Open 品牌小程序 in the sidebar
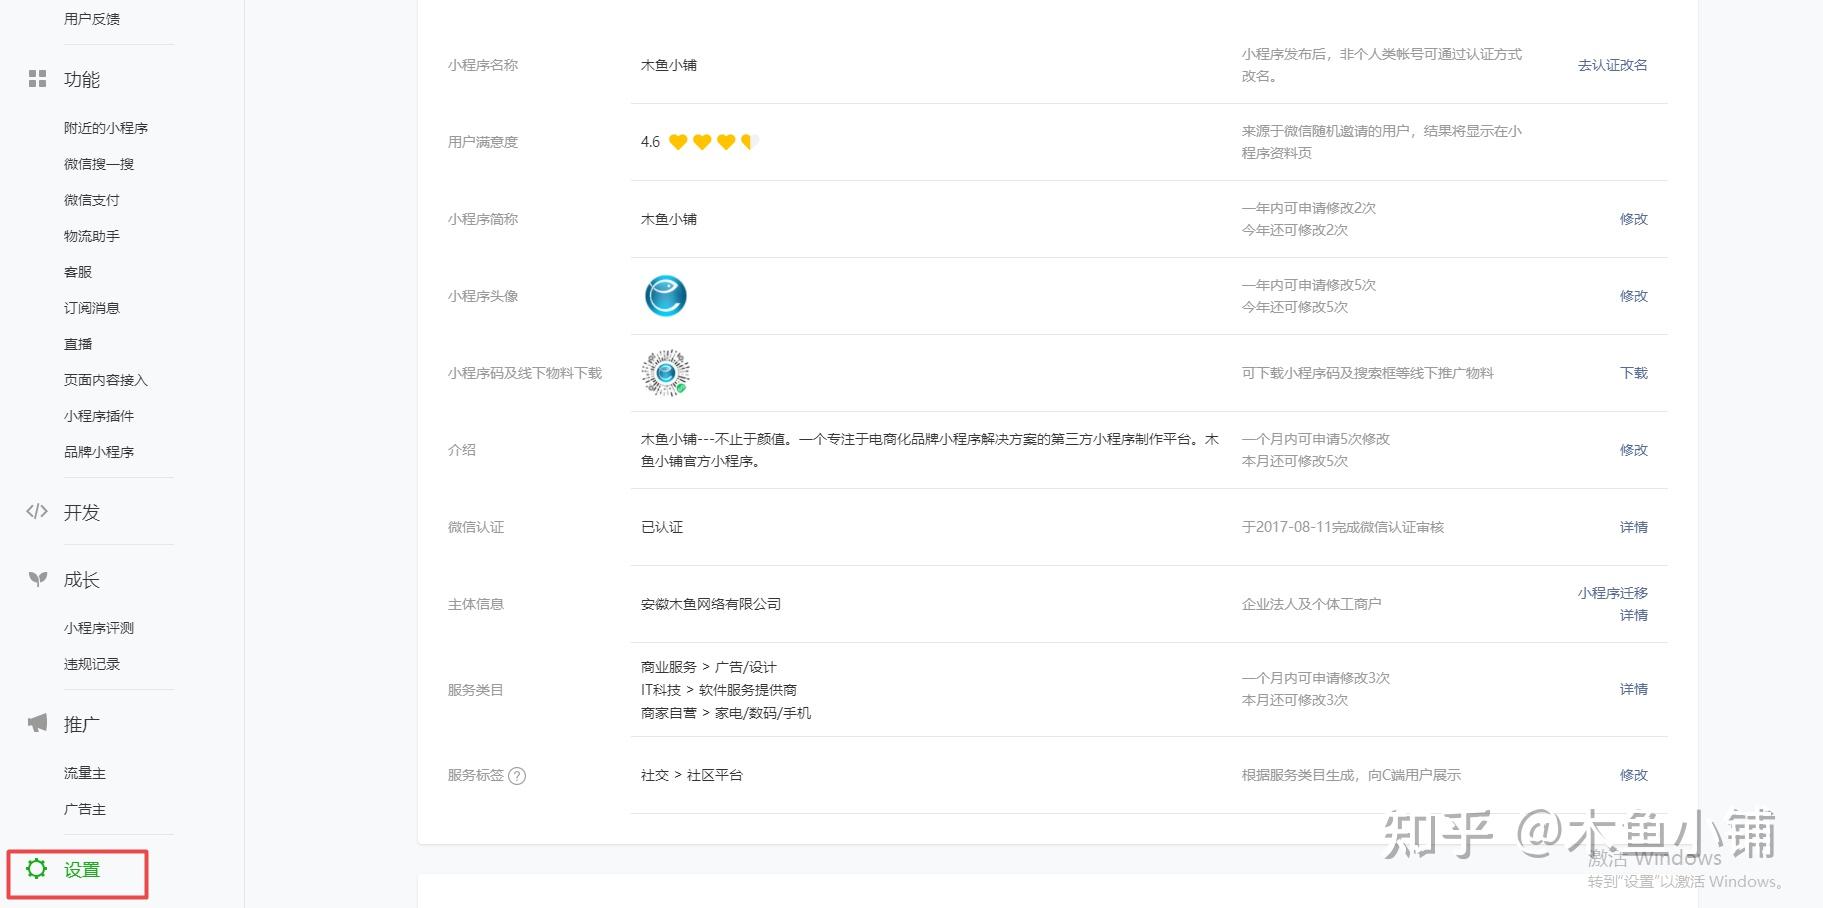This screenshot has width=1823, height=908. (99, 452)
